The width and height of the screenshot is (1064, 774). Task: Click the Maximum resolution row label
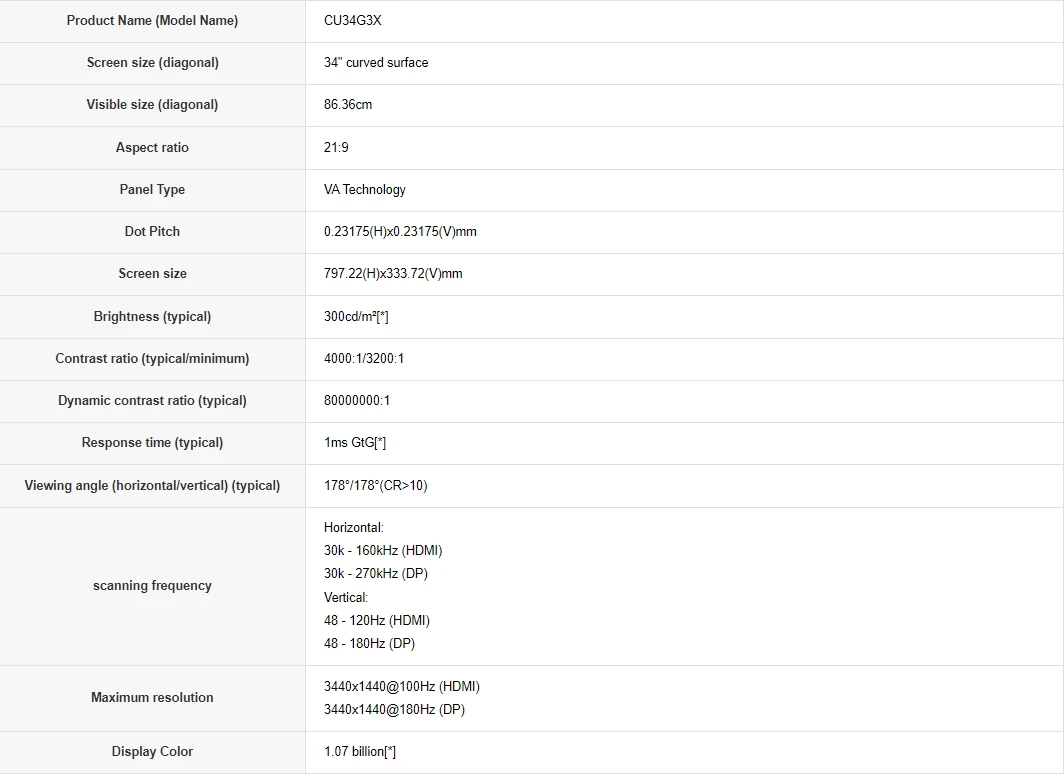152,697
